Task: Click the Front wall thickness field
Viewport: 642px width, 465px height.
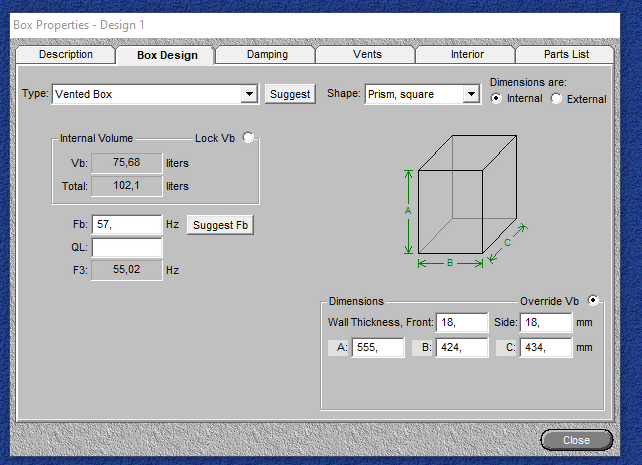Action: point(462,323)
